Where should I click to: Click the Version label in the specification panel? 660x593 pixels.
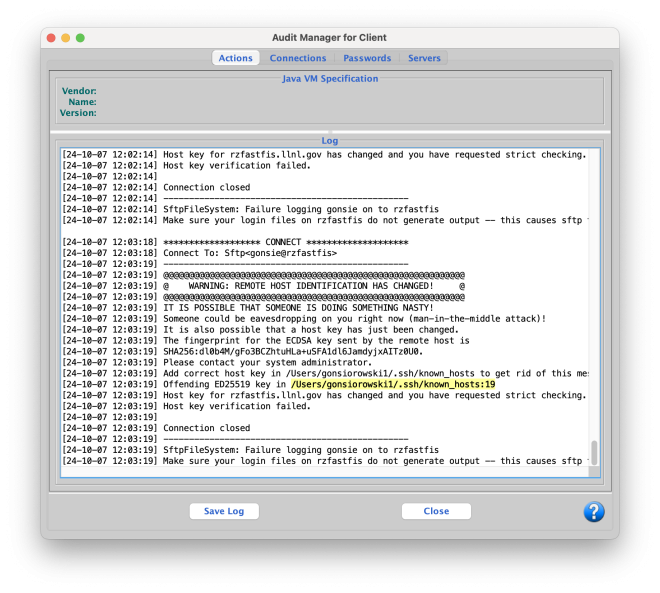pyautogui.click(x=78, y=113)
